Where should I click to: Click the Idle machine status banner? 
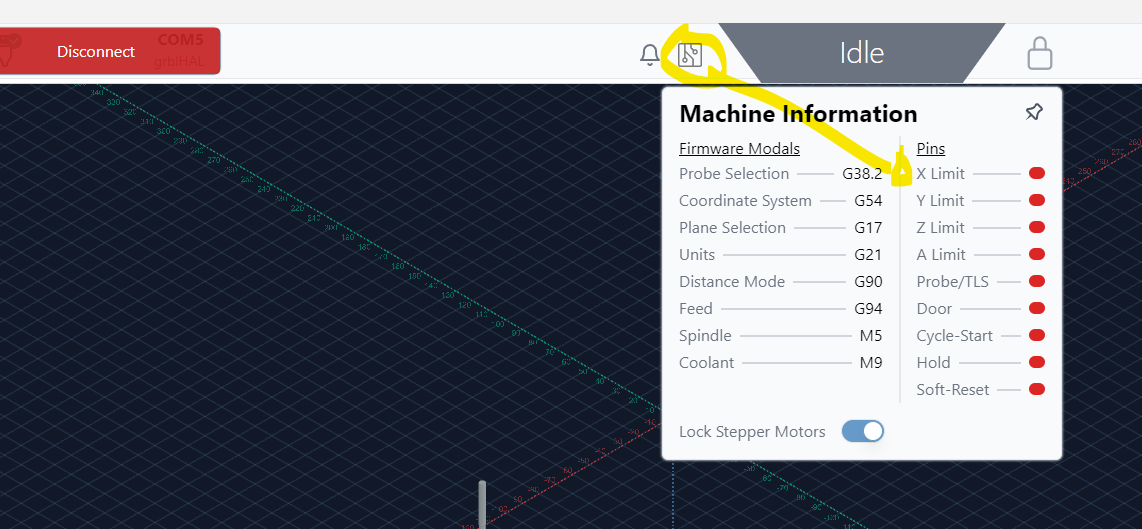click(x=861, y=52)
